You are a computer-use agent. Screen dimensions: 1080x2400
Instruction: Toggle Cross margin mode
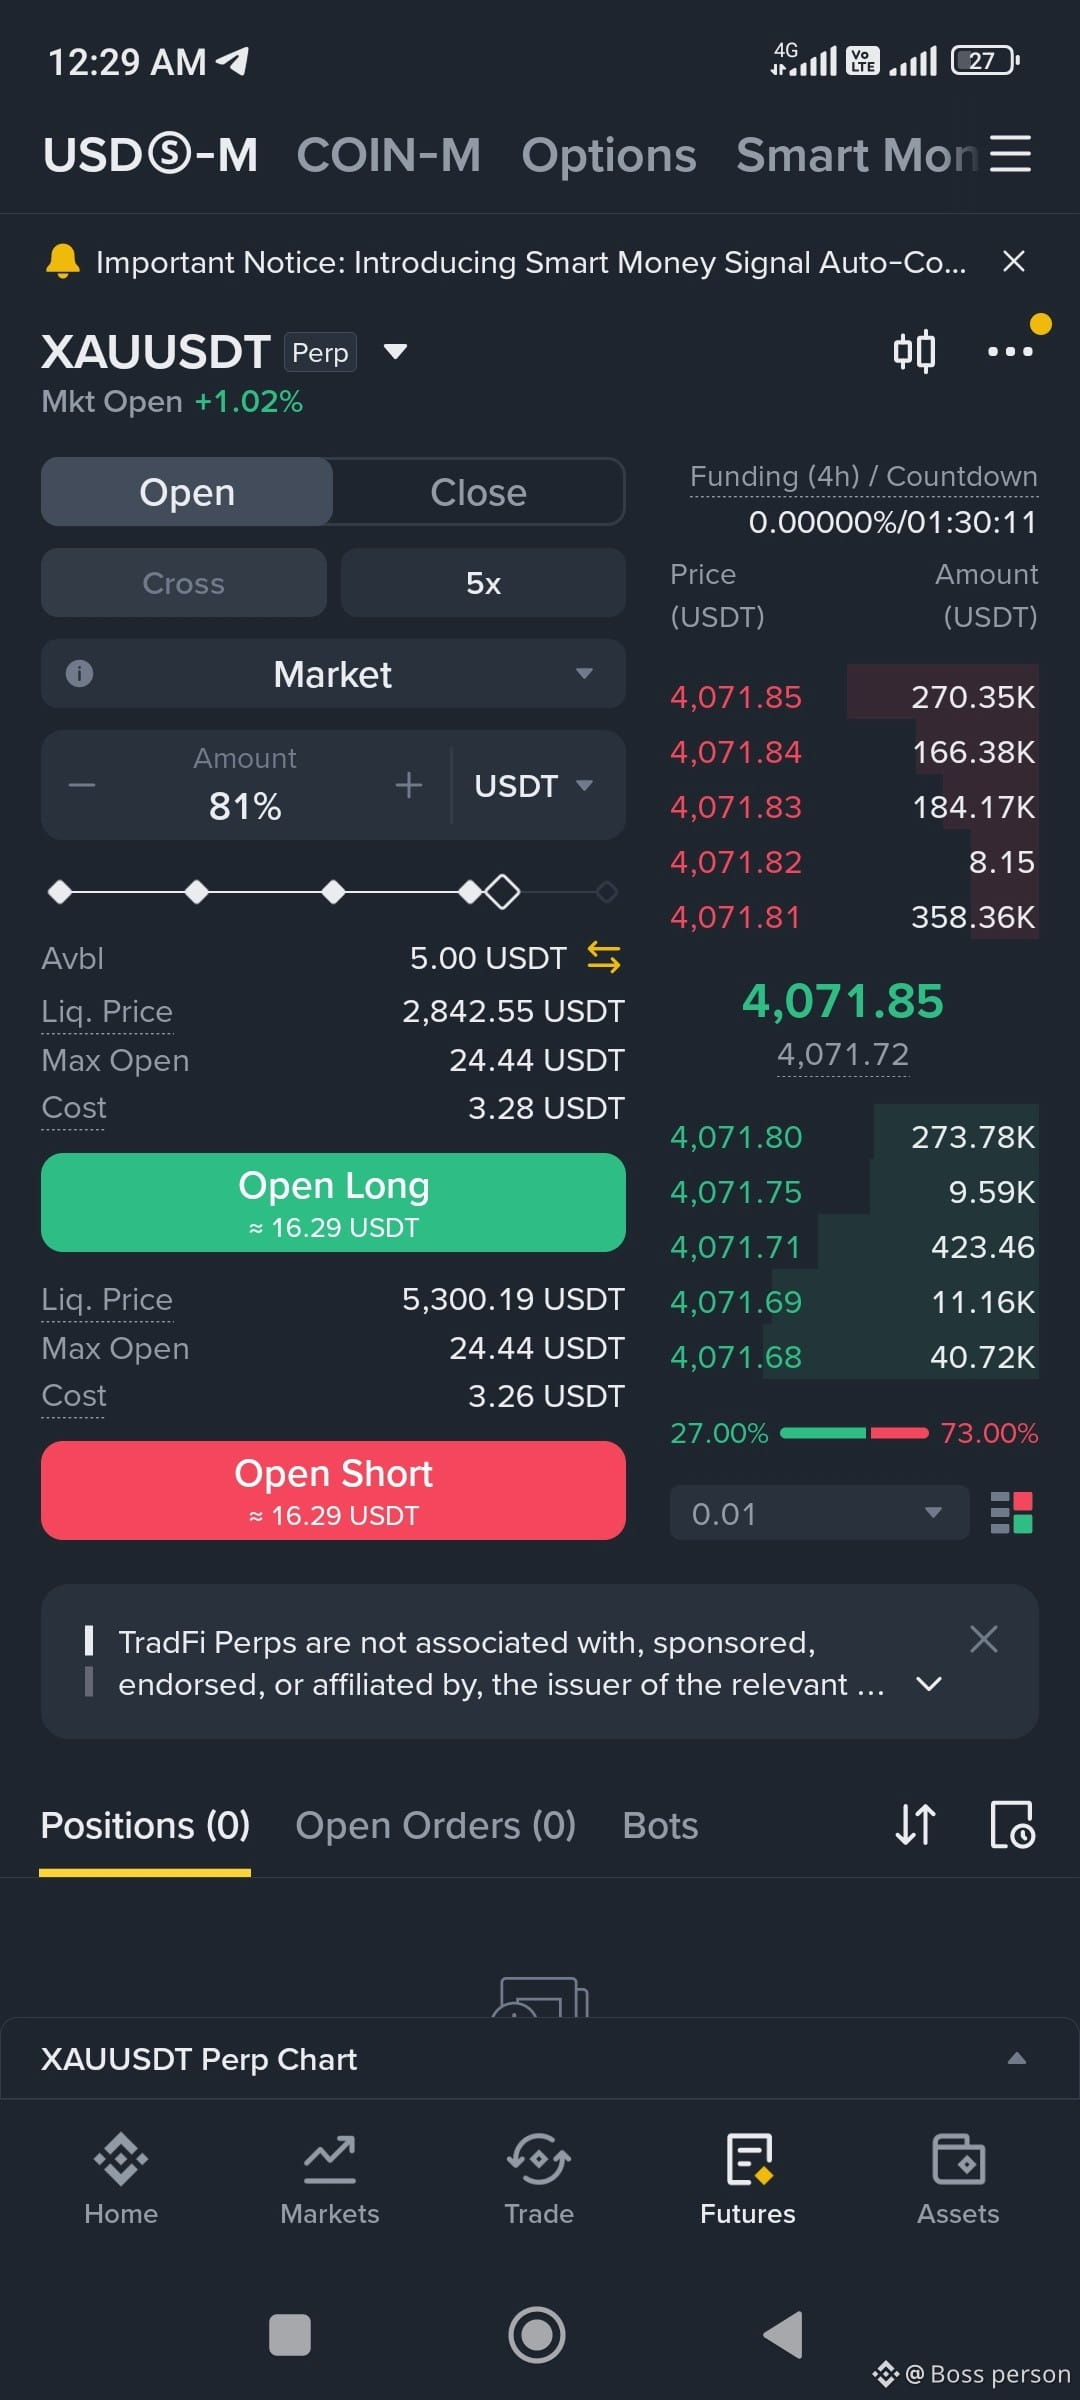[184, 583]
